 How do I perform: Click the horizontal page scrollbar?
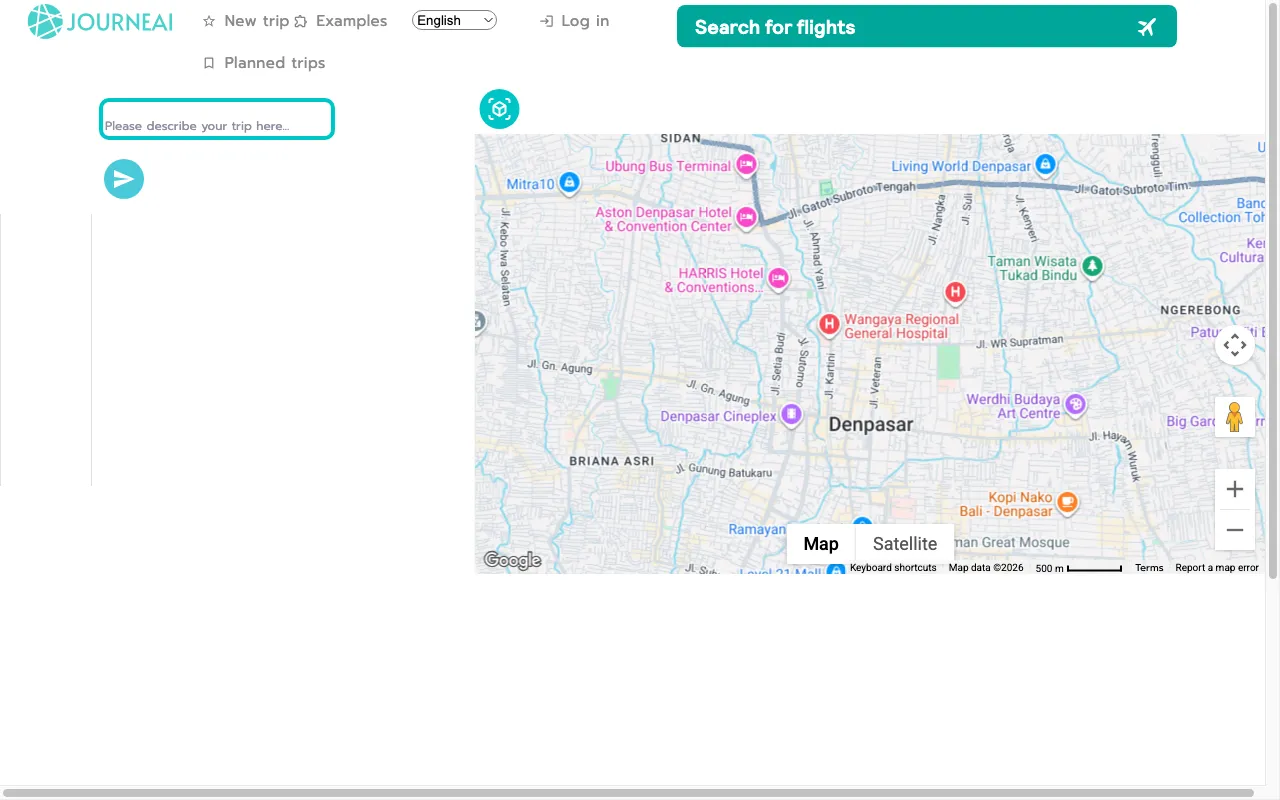630,793
